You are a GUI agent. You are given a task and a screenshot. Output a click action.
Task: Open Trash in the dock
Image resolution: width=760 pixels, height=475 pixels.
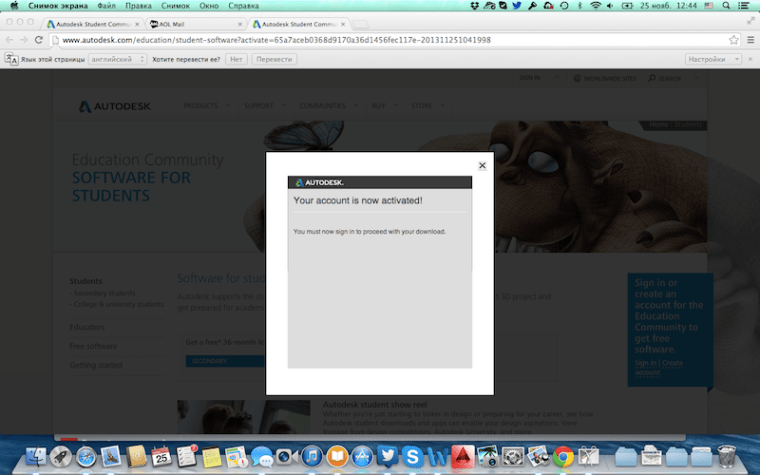727,456
